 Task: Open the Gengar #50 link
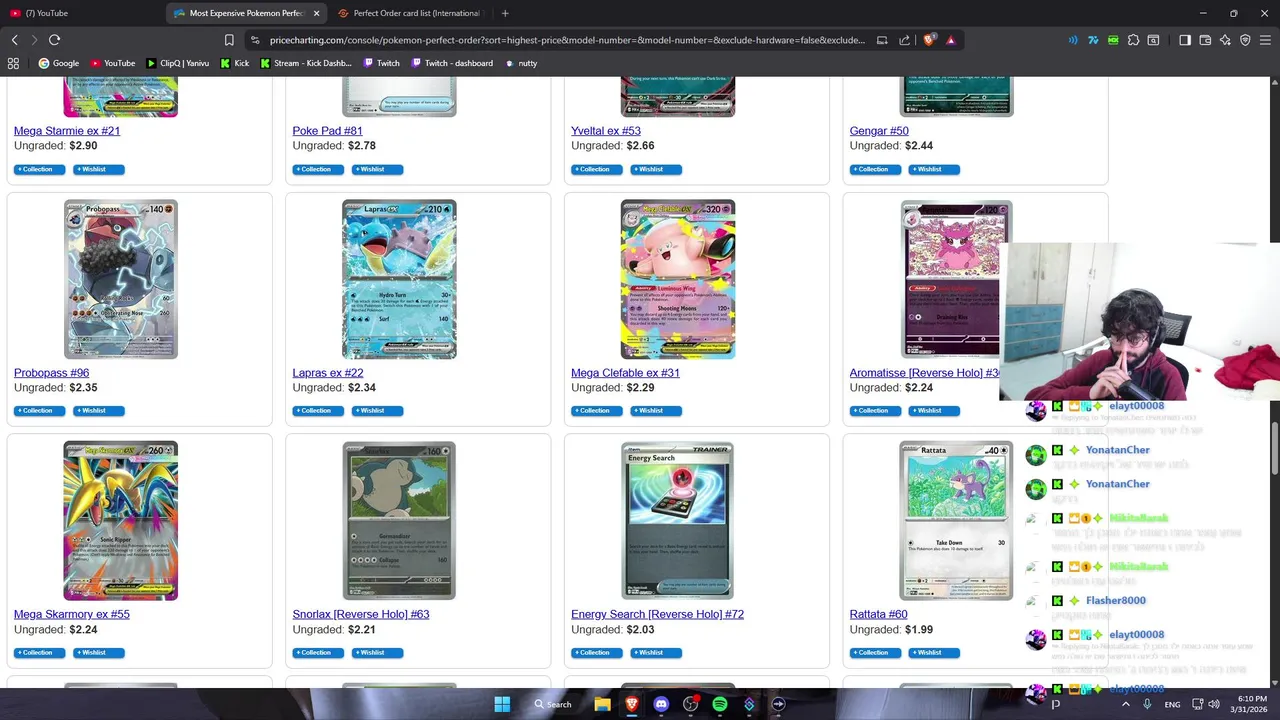(x=879, y=131)
